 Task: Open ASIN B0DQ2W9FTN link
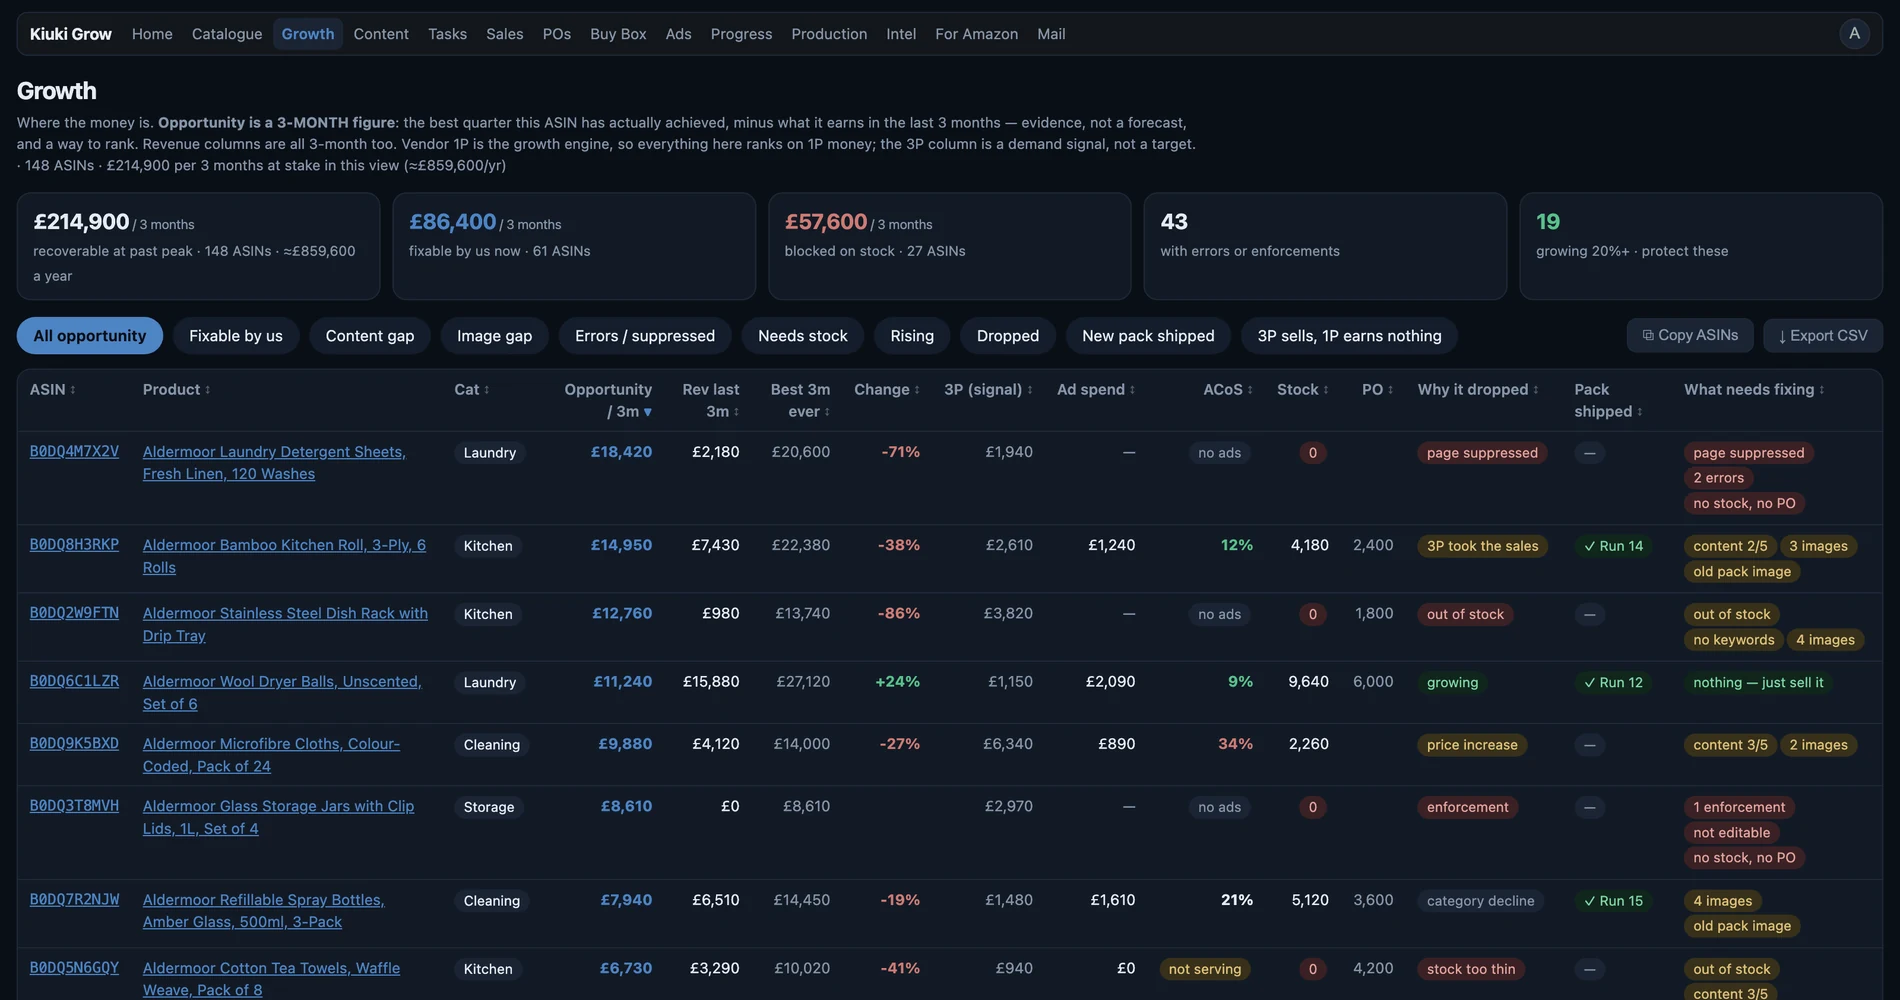(74, 613)
